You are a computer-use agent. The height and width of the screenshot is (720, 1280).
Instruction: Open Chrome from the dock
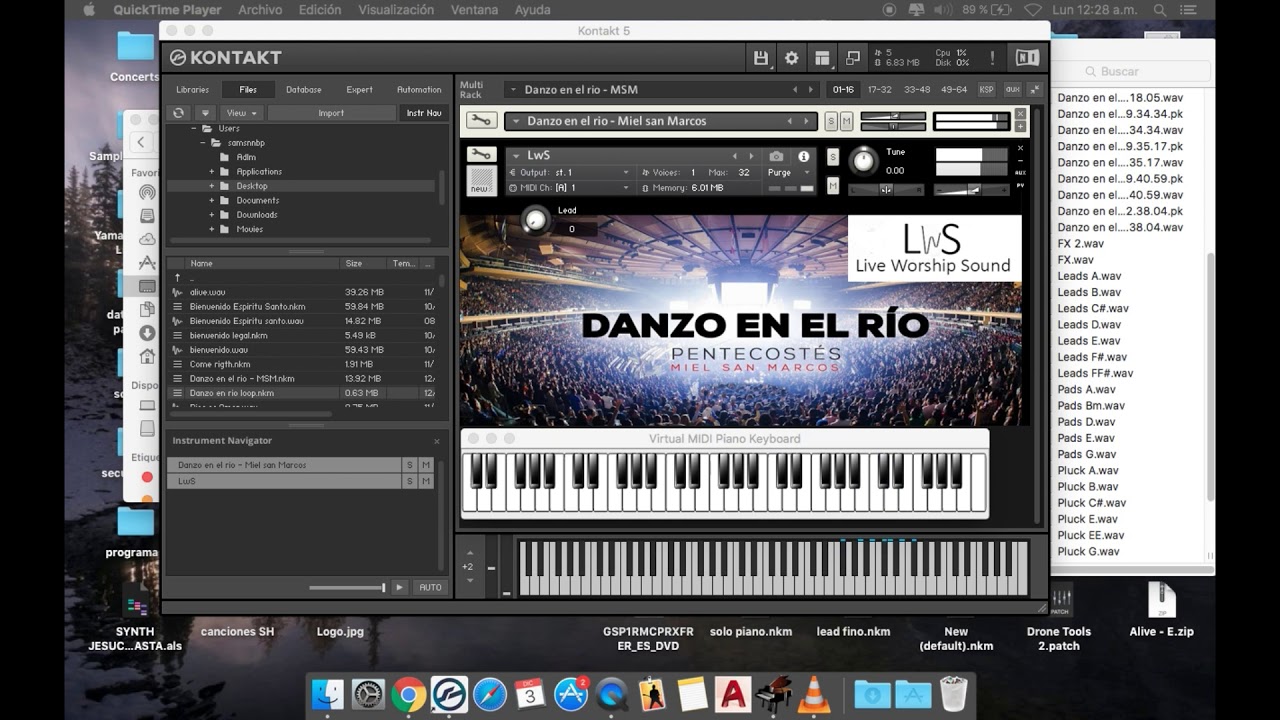point(408,694)
